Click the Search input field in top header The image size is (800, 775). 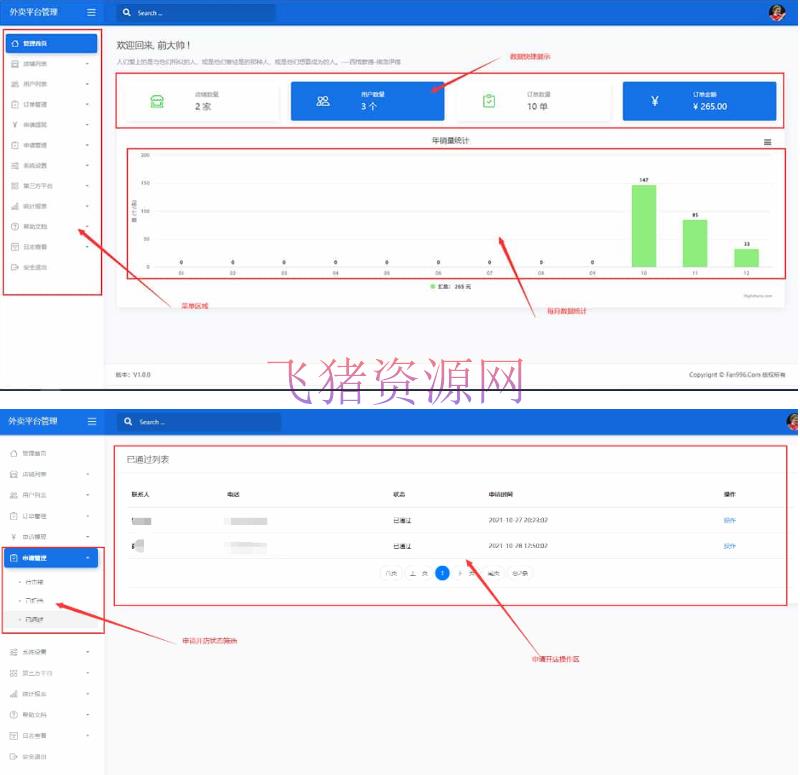coord(200,13)
